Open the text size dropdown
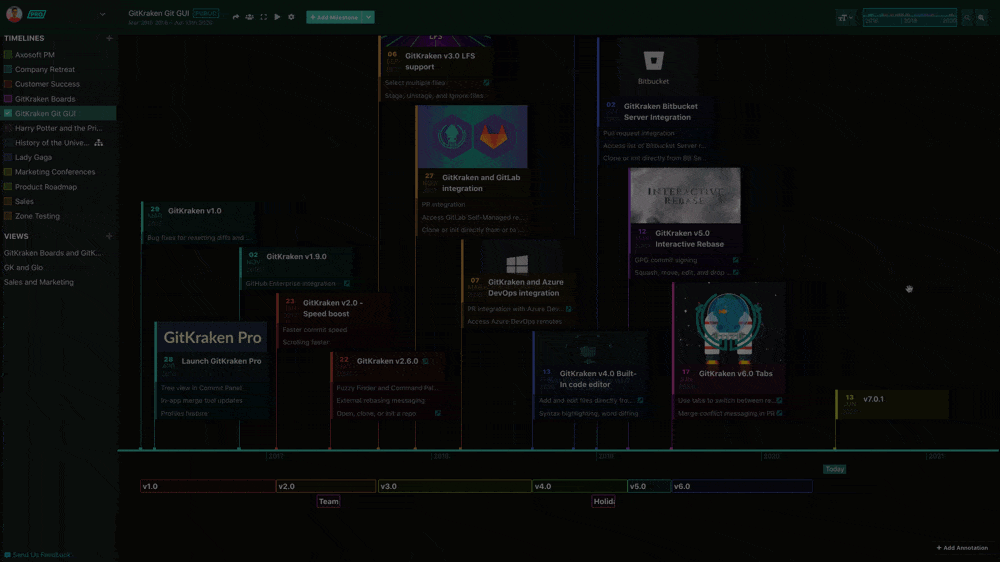Screen dimensions: 1000x562 tap(845, 18)
